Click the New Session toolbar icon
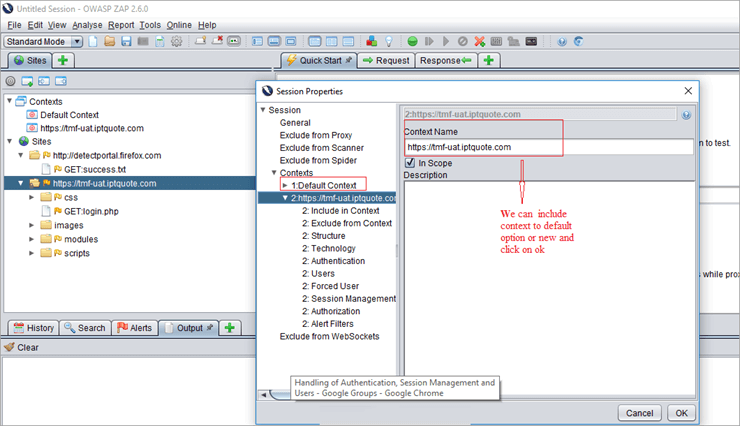This screenshot has width=740, height=426. tap(93, 42)
